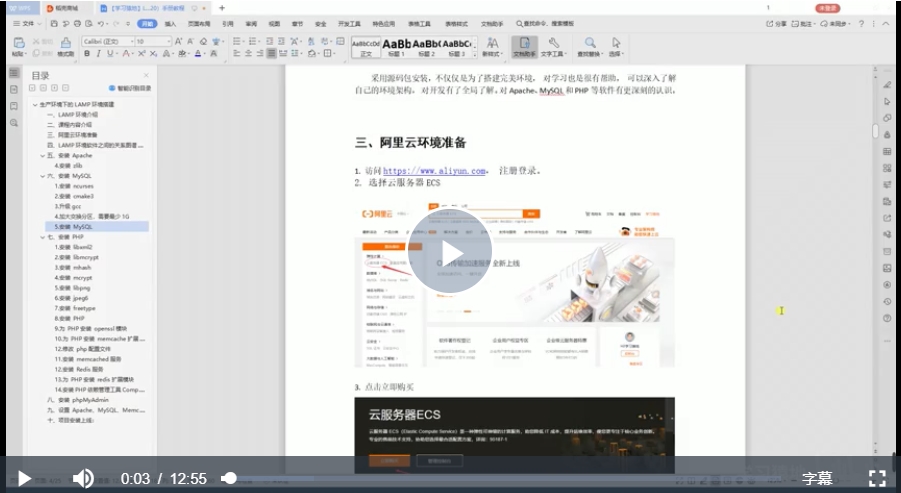Open the 文件 menu dropdown

pos(28,24)
